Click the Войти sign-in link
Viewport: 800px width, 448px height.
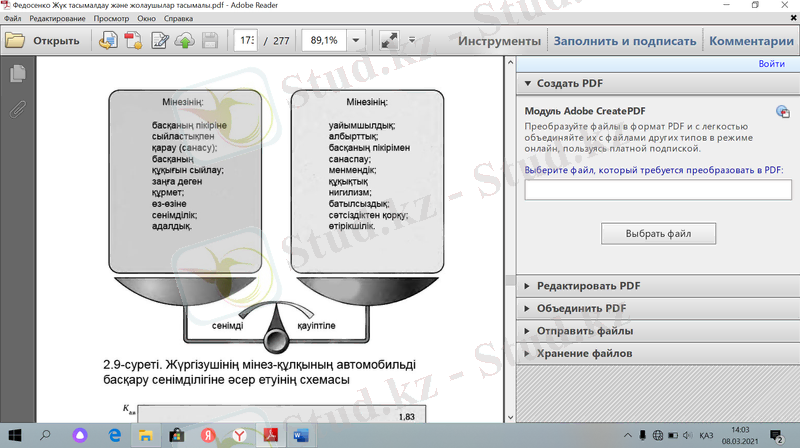click(x=771, y=64)
